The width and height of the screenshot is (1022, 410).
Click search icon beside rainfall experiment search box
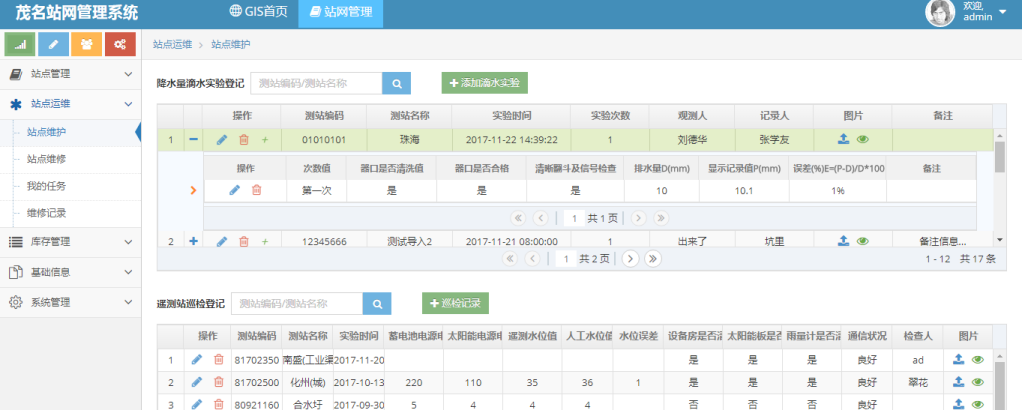tap(396, 84)
